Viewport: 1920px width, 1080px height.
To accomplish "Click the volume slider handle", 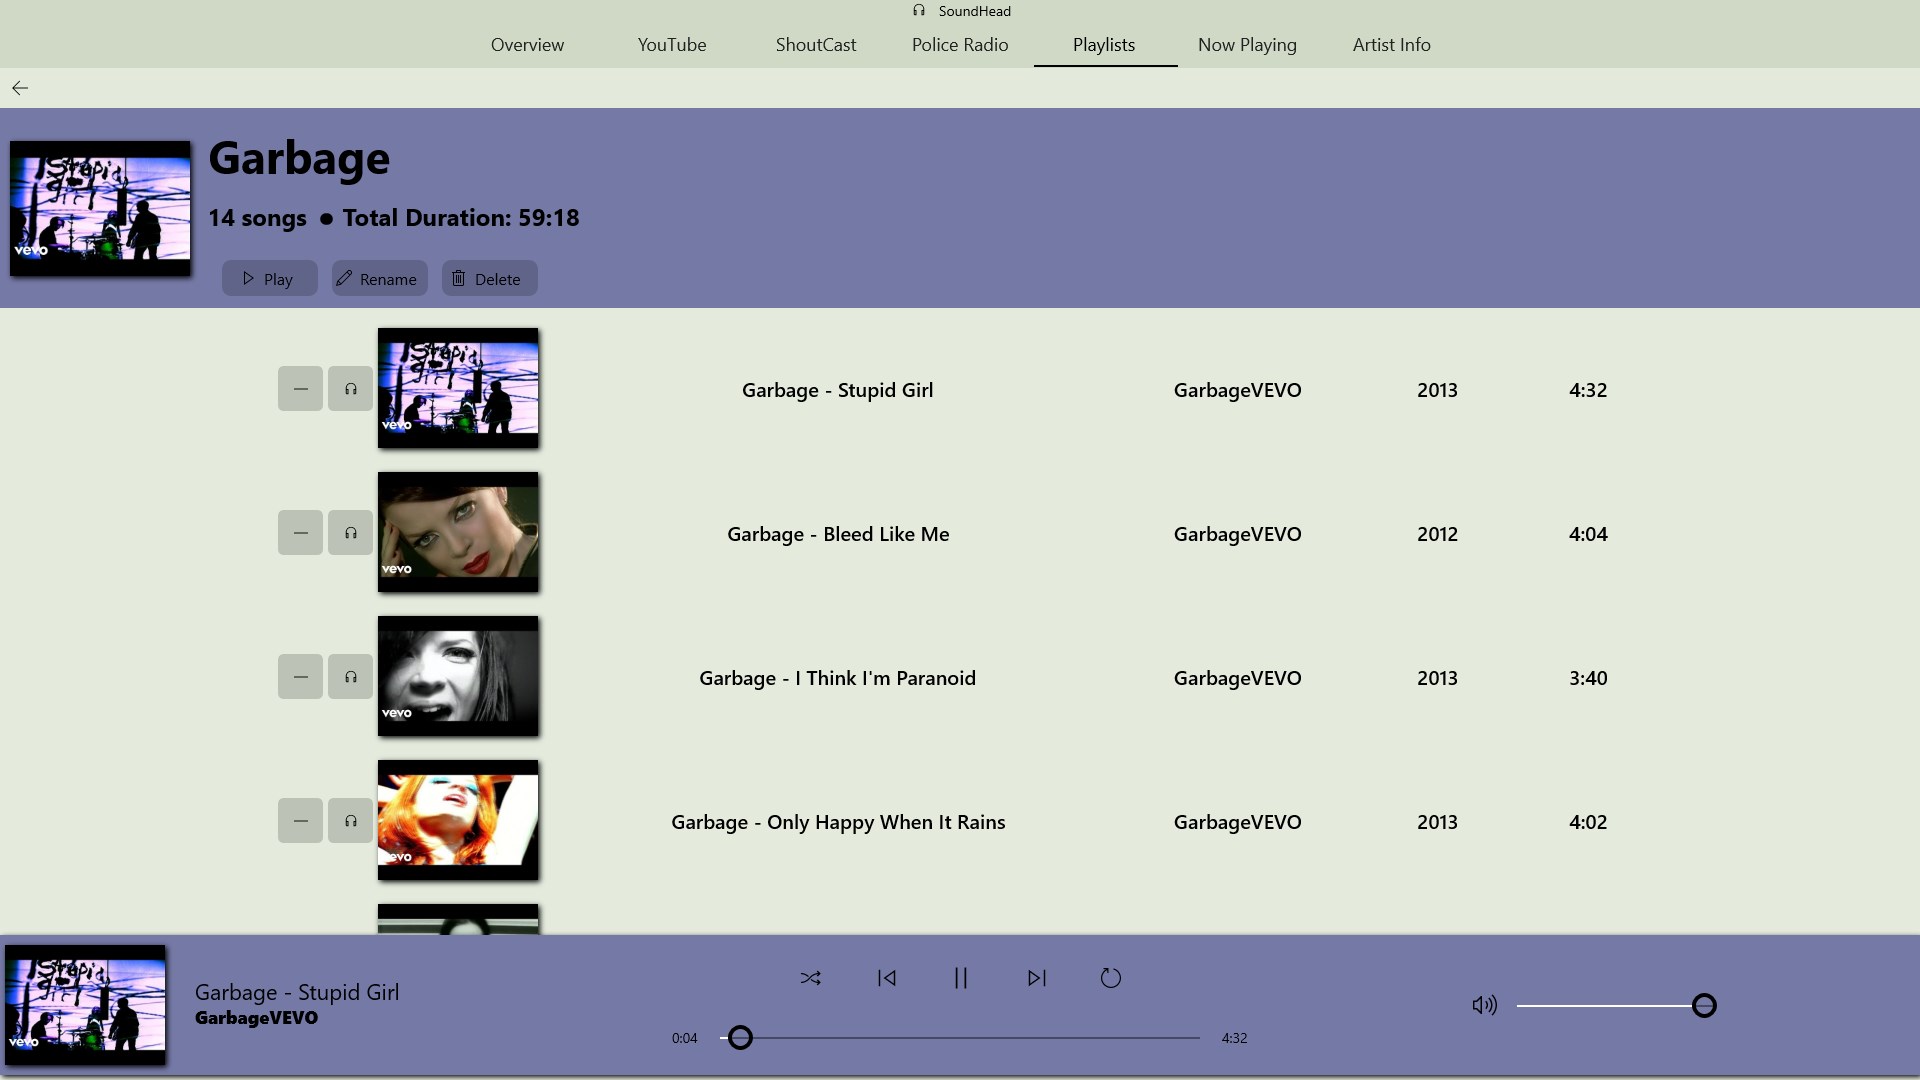I will (x=1704, y=1005).
